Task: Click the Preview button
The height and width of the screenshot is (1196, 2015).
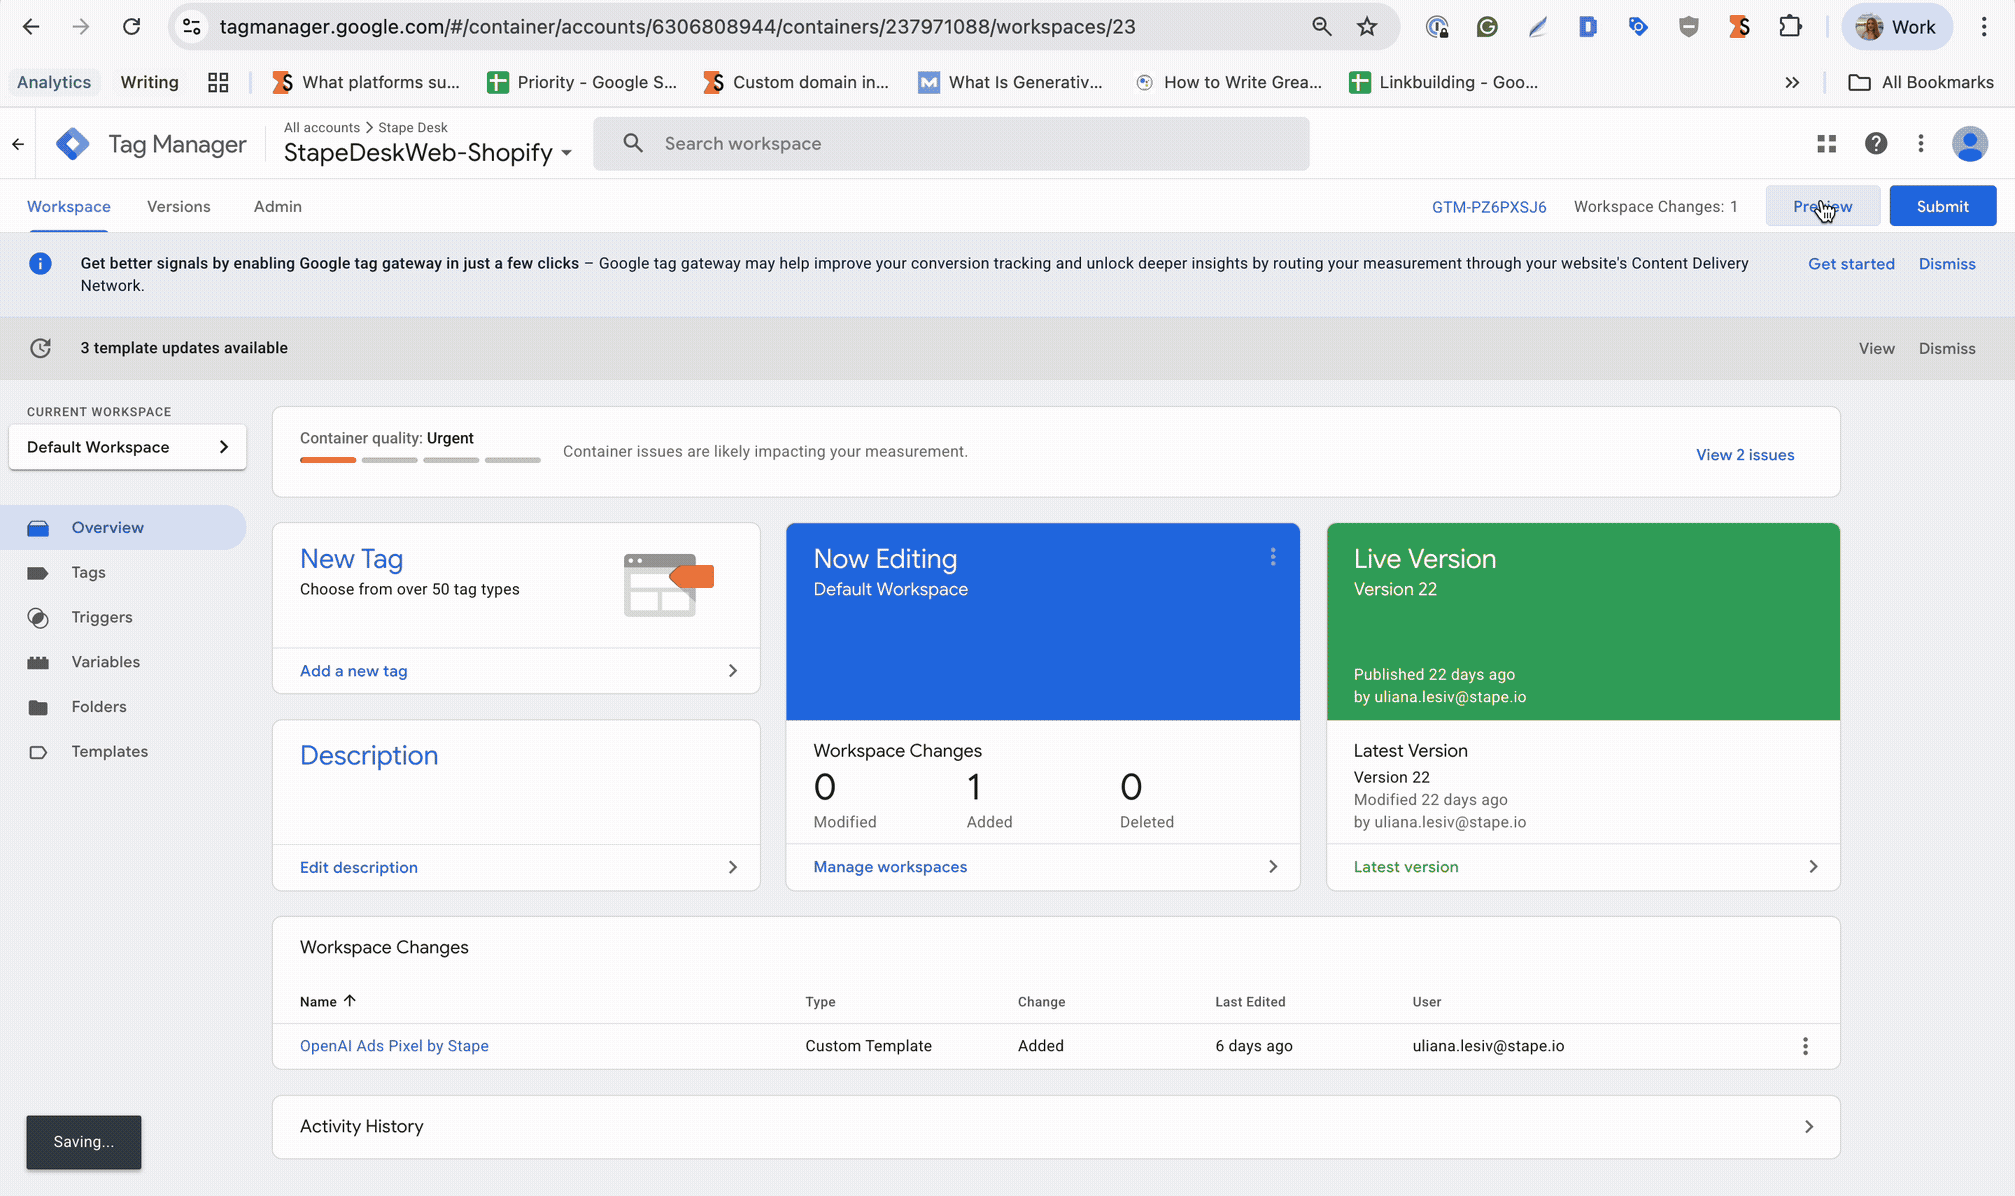Action: [x=1822, y=206]
